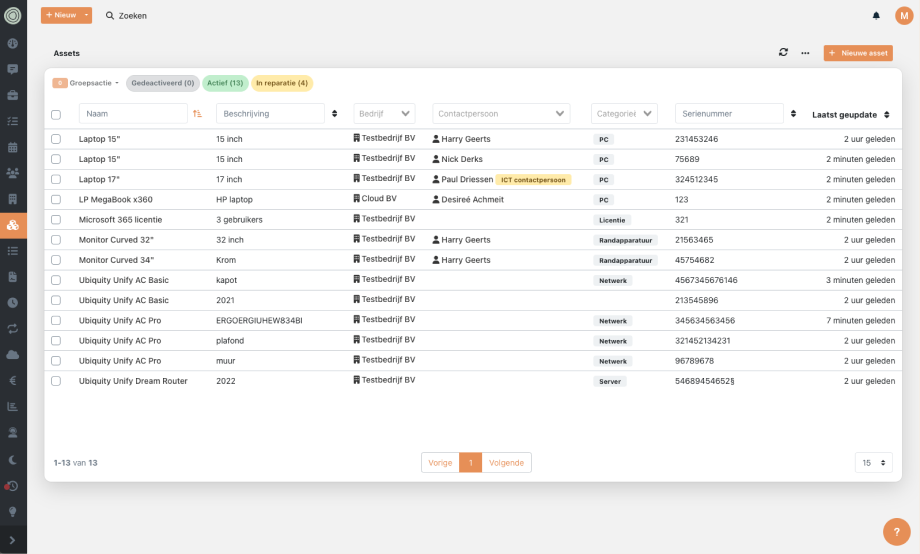Tick the select-all checkbox in table header
This screenshot has height=554, width=920.
(x=56, y=114)
